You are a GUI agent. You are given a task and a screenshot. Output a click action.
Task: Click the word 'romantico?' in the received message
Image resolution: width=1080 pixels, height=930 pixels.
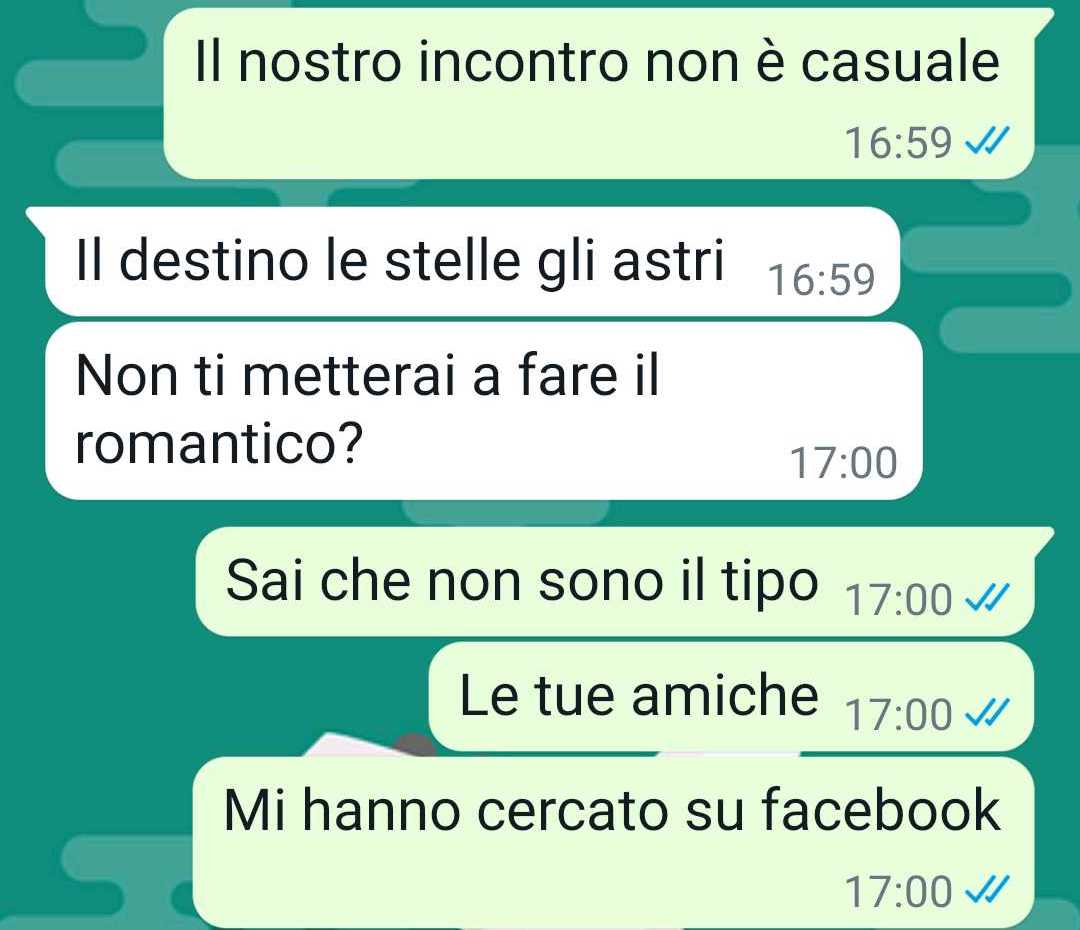(x=219, y=444)
